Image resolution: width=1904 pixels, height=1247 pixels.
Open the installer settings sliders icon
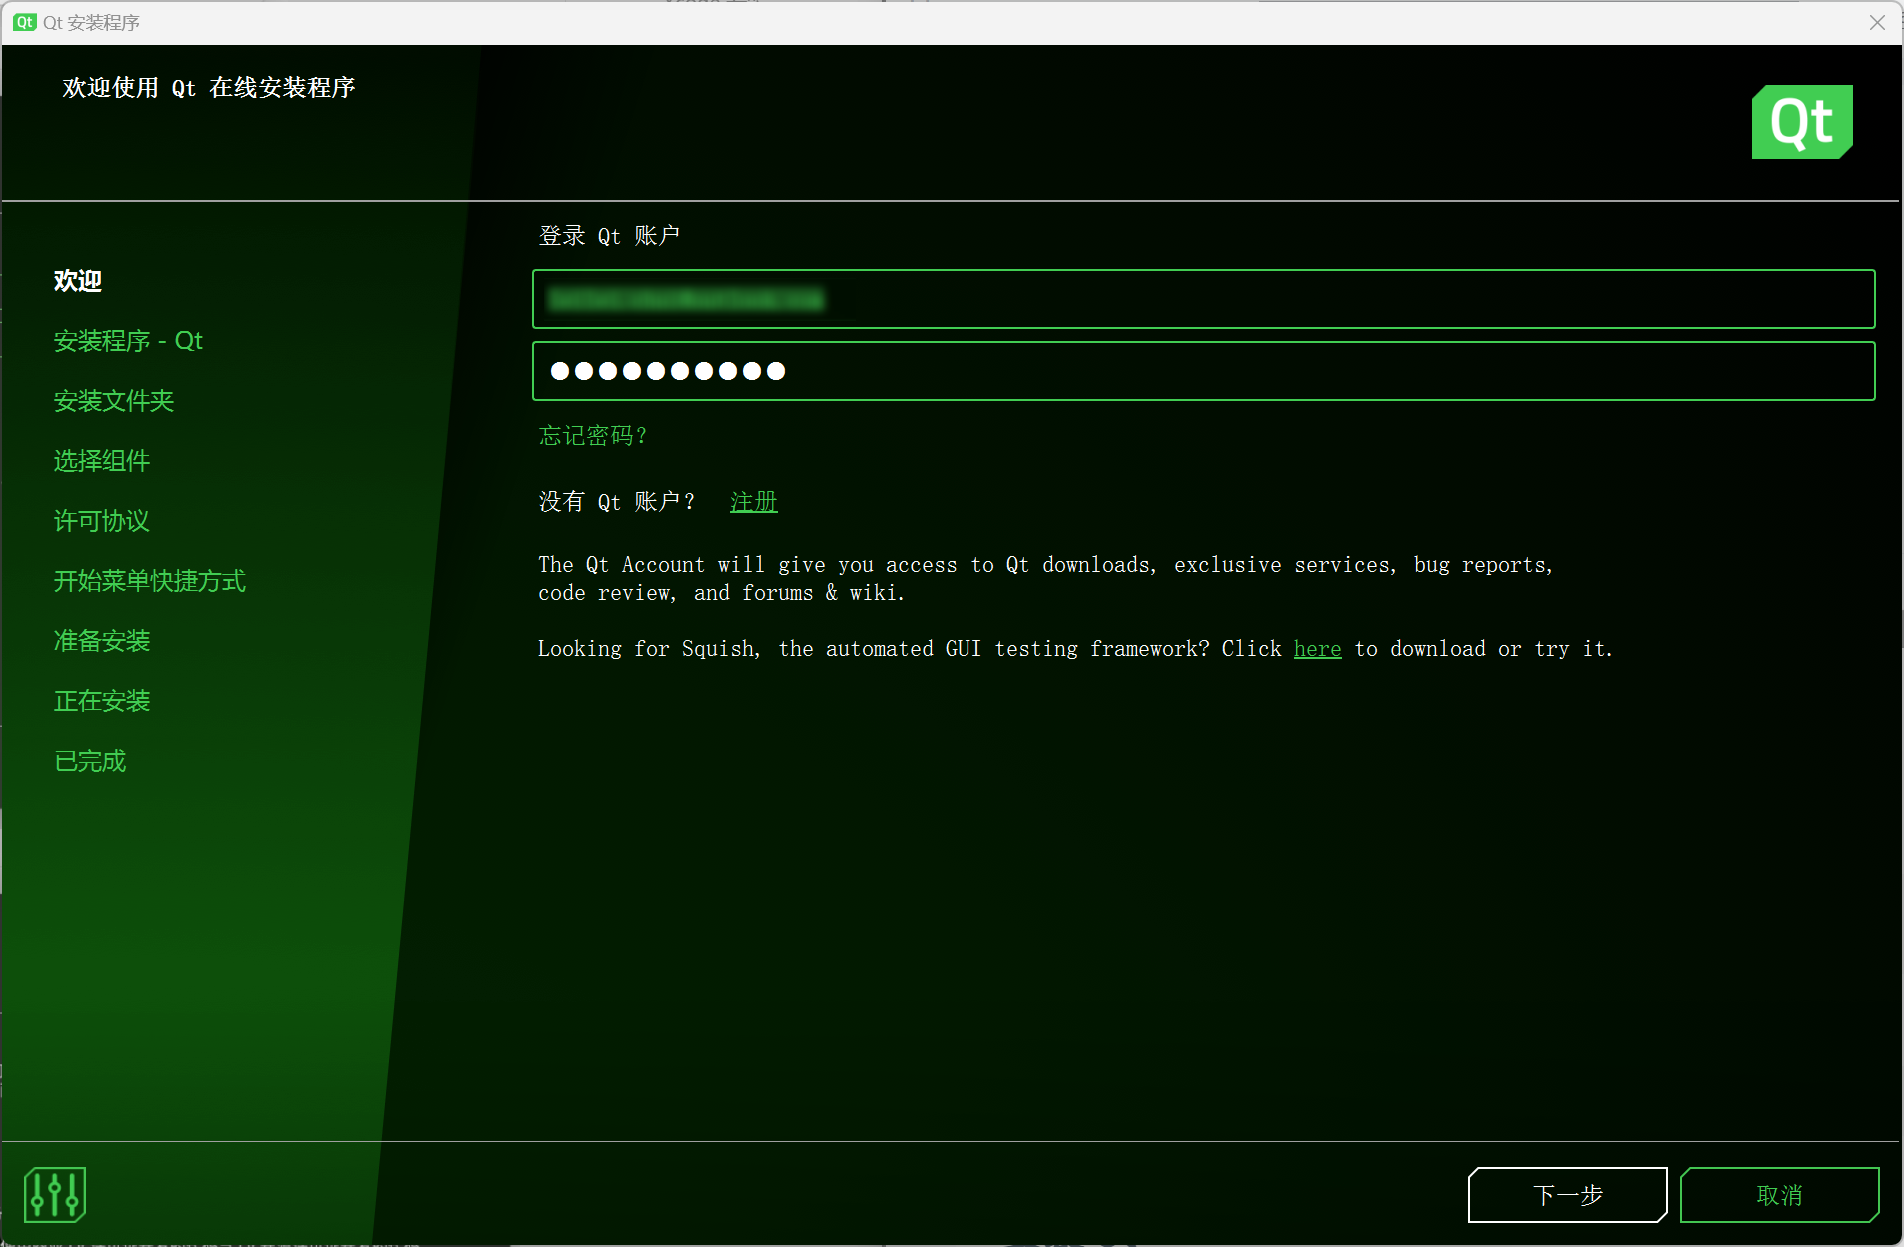tap(55, 1194)
